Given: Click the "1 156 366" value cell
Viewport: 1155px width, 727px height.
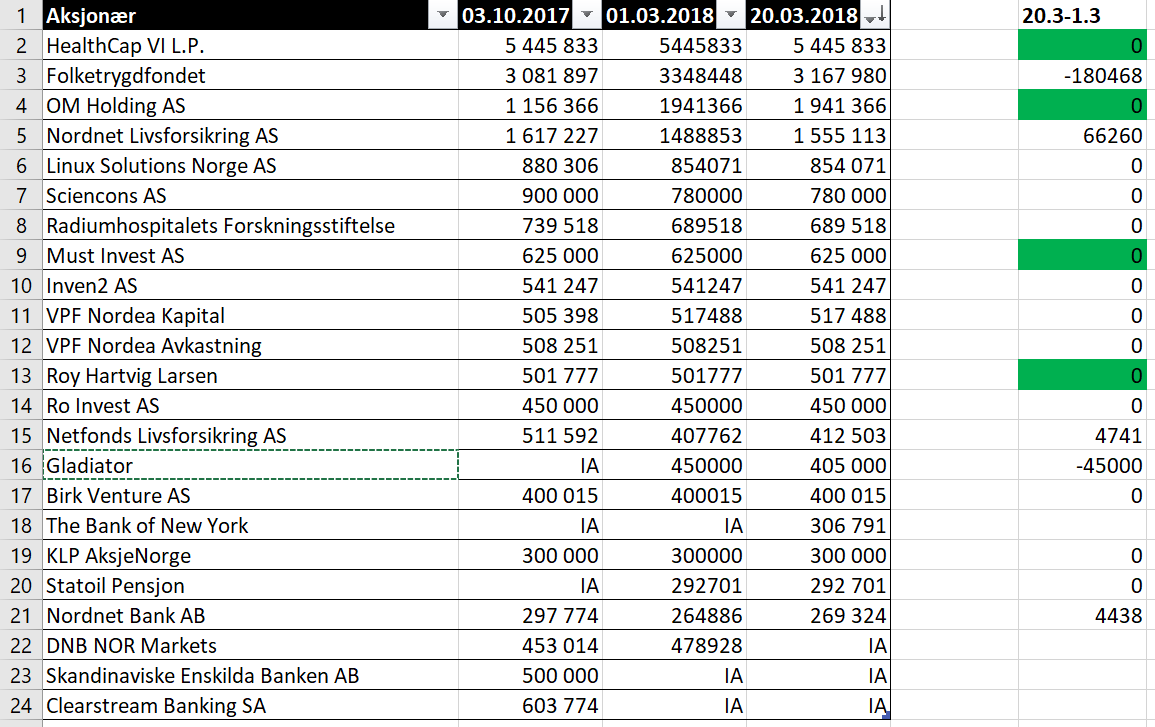Looking at the screenshot, I should pos(530,105).
